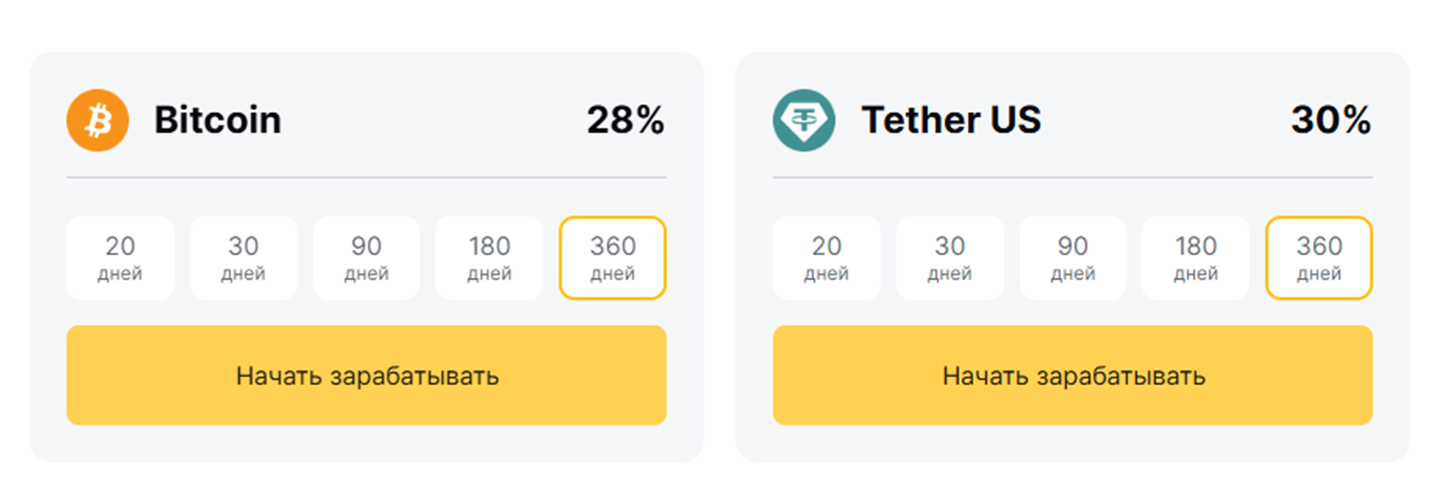
Task: Click the divider line in Bitcoin card
Action: click(x=366, y=178)
